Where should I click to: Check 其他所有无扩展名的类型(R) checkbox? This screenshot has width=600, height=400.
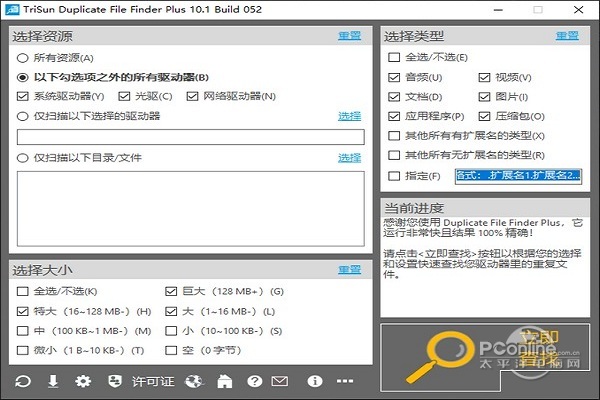394,155
